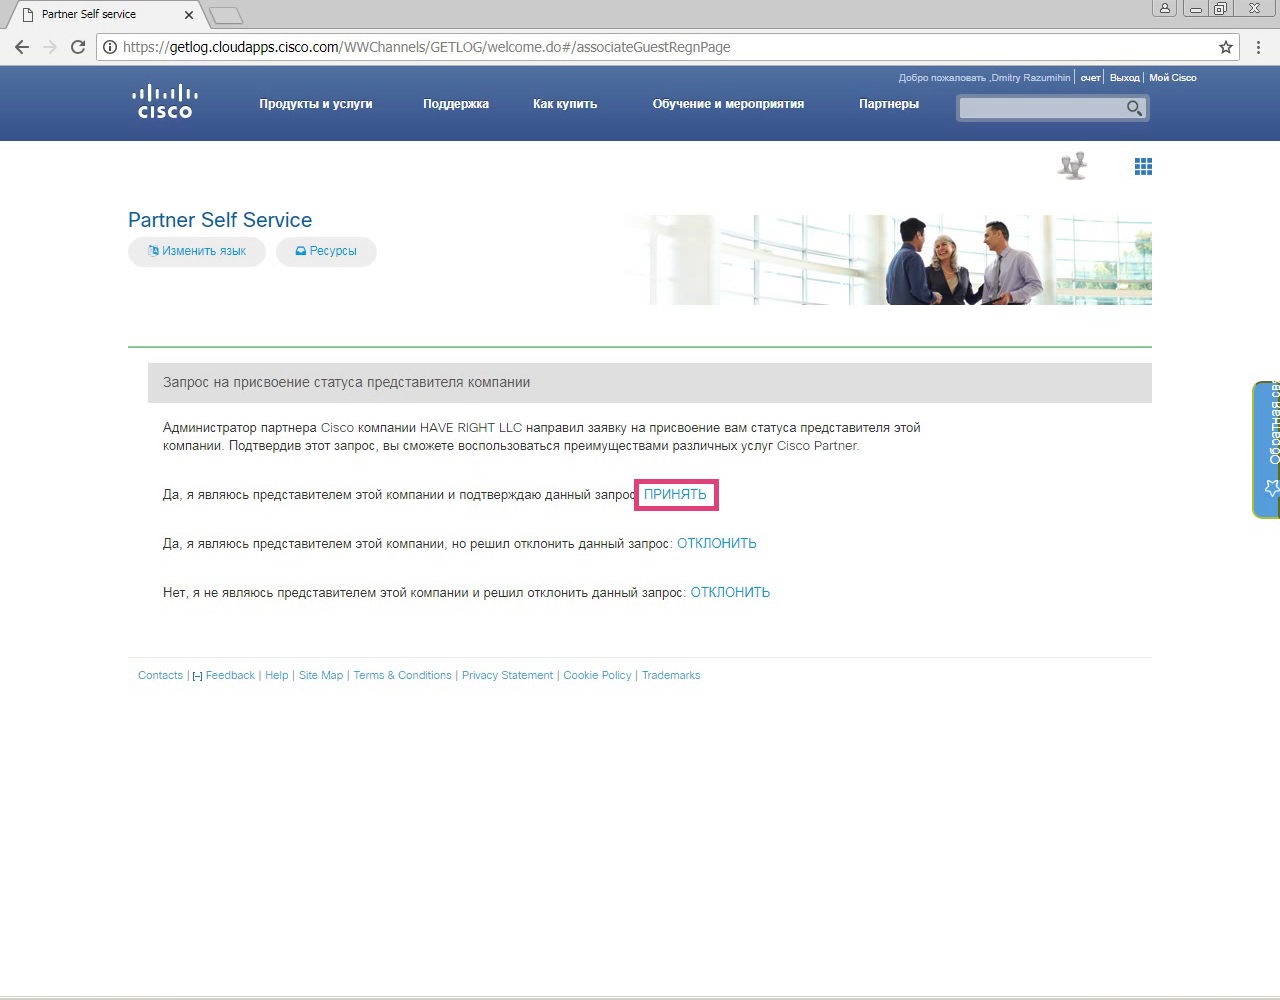Click ОТКЛОНИТЬ for representative declining request
Image resolution: width=1280 pixels, height=1000 pixels.
(x=717, y=543)
